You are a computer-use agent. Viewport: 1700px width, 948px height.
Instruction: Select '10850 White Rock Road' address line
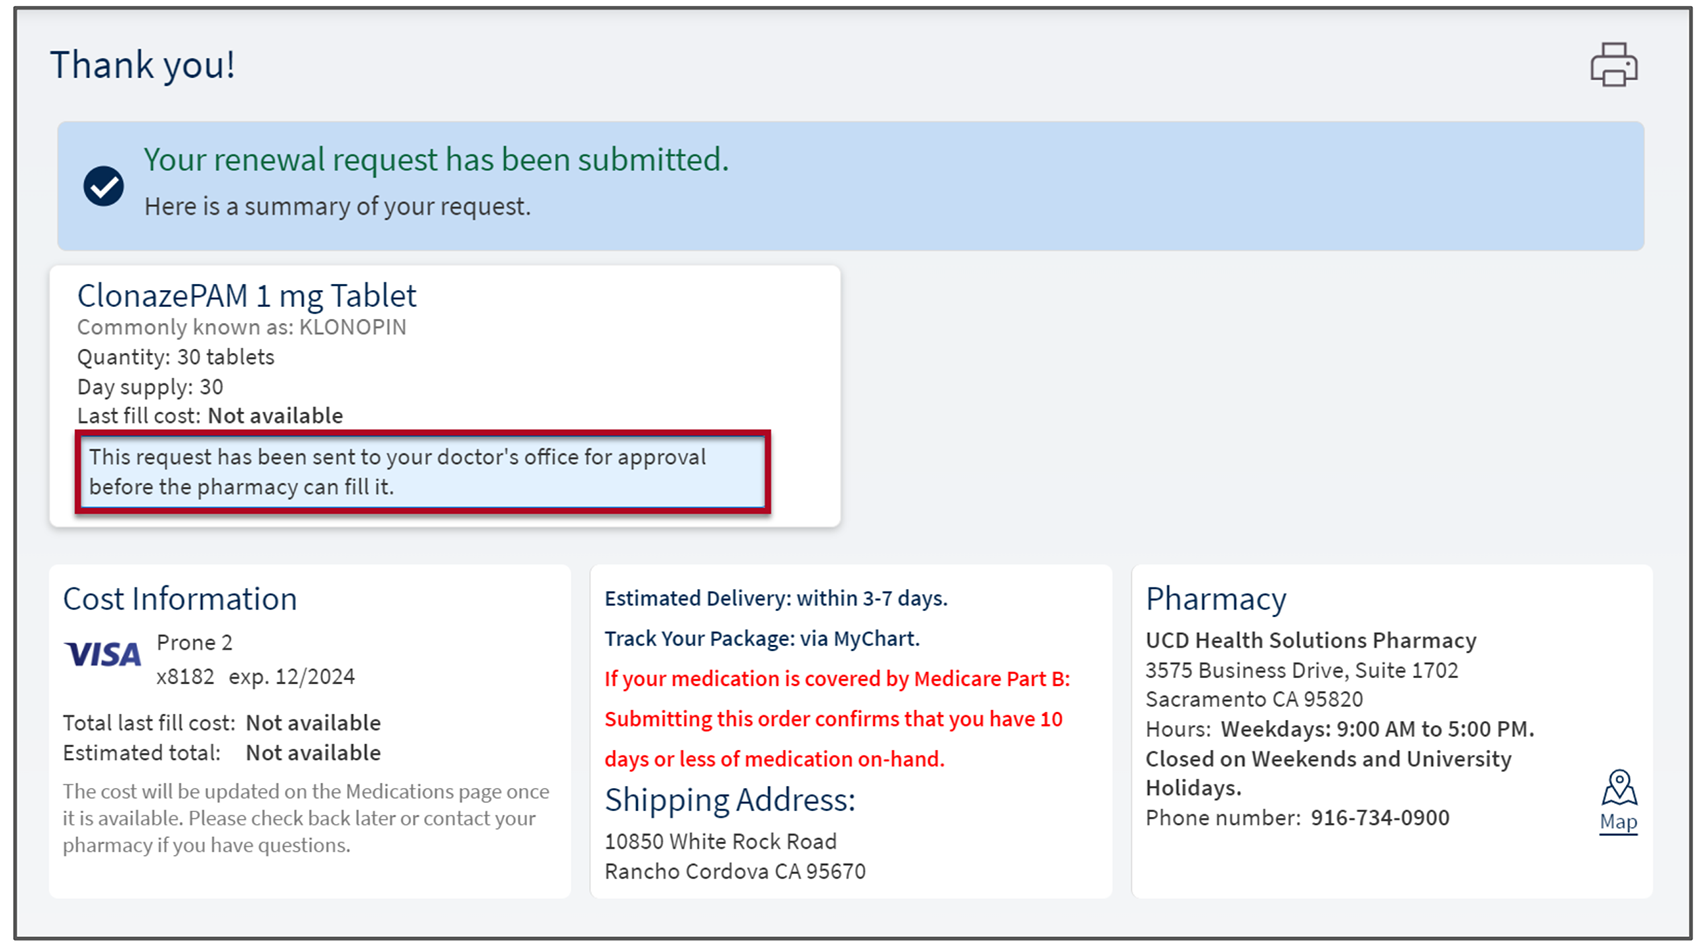(721, 842)
